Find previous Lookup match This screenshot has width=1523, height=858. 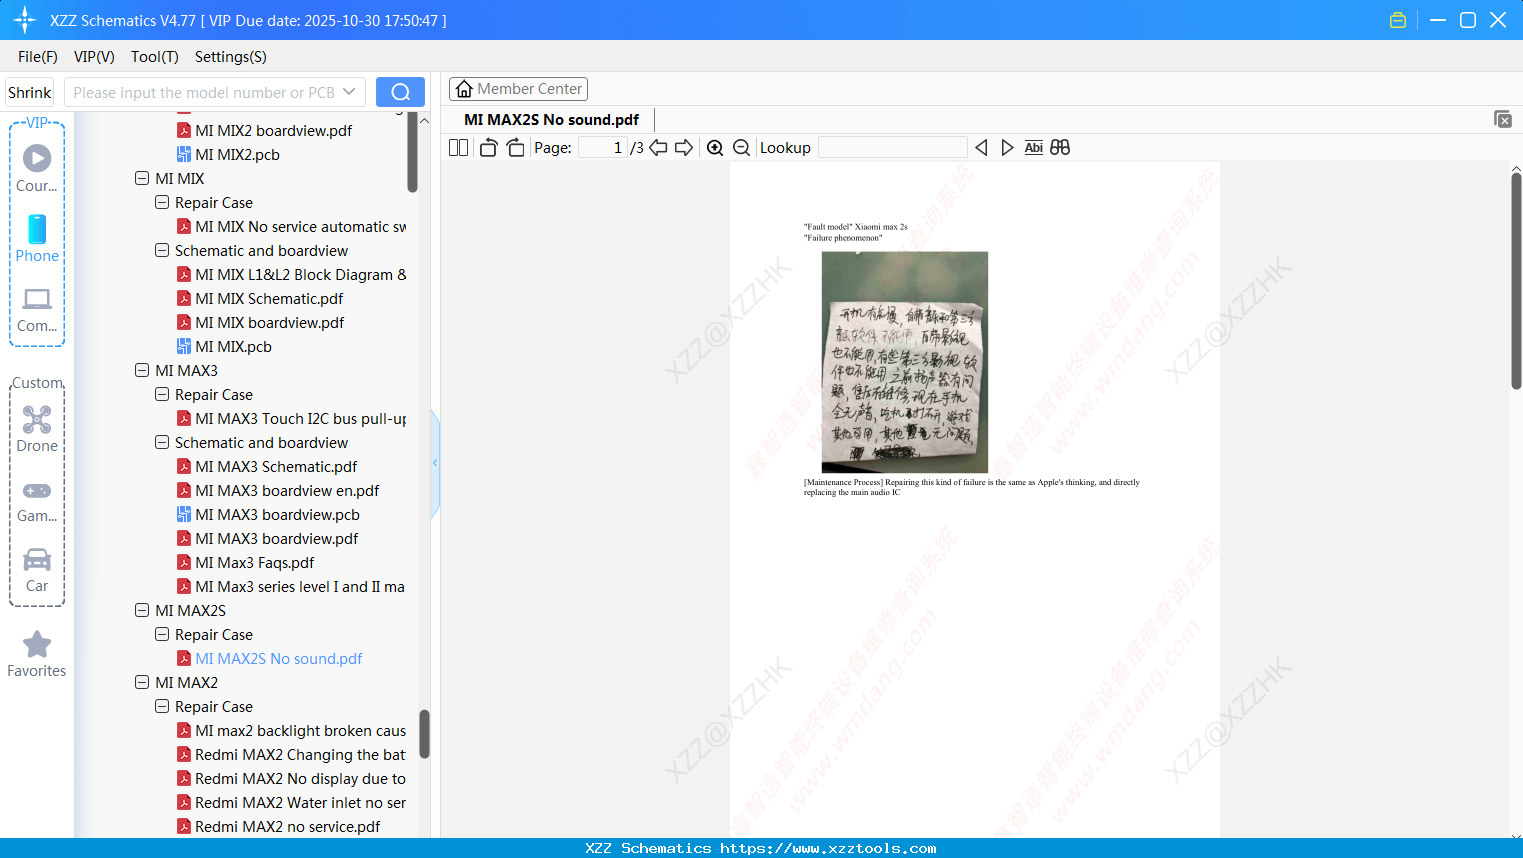(x=981, y=148)
